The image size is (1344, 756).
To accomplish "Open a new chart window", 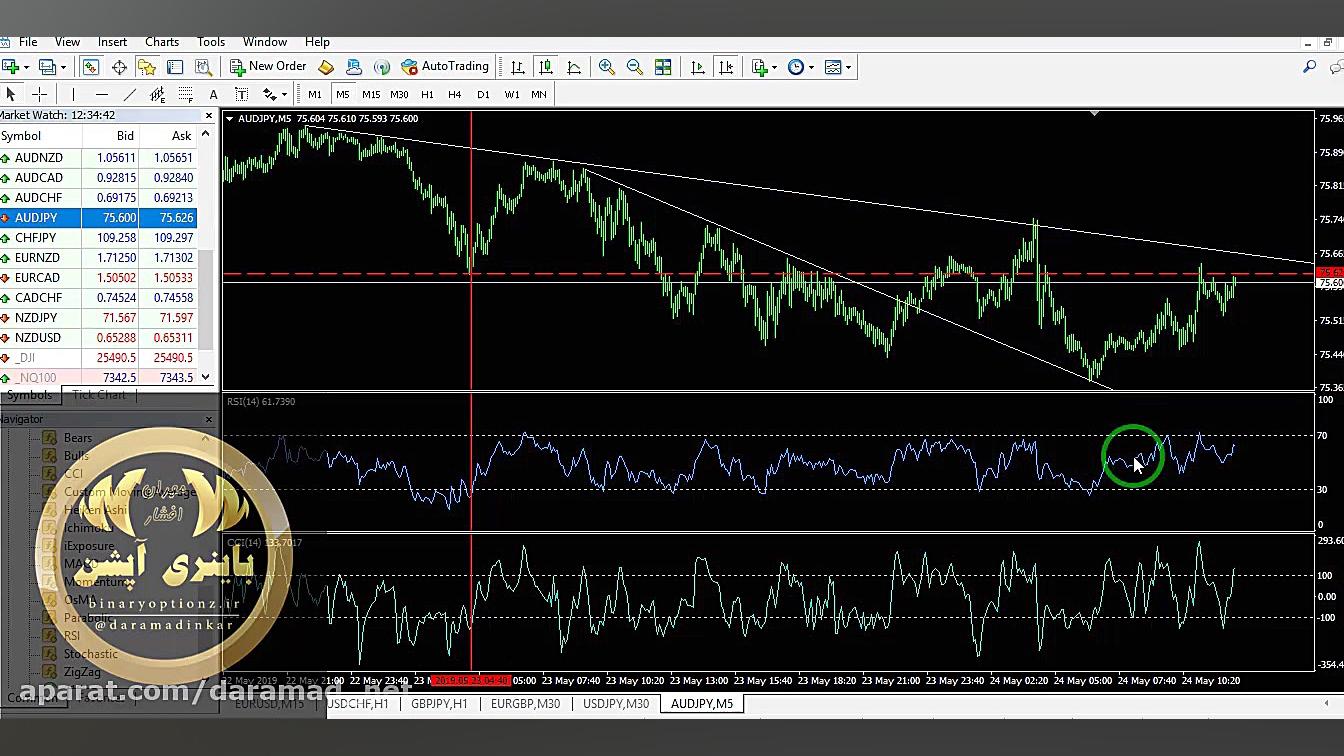I will [10, 67].
